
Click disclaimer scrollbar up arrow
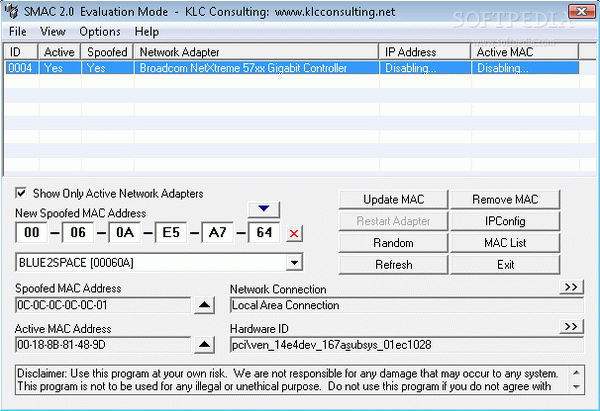(577, 372)
